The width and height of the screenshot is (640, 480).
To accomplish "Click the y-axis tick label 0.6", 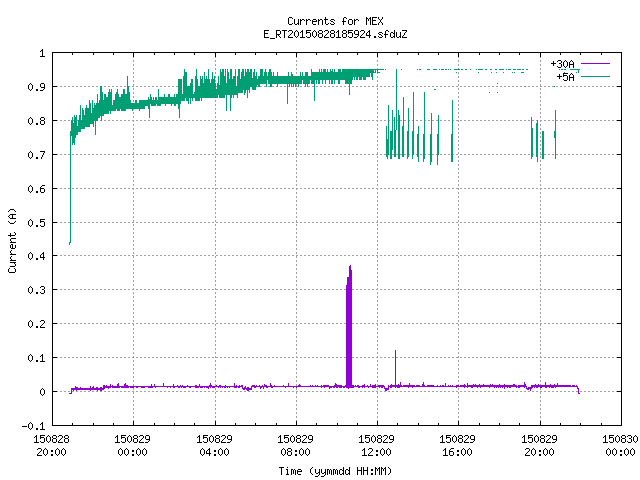I will click(36, 189).
